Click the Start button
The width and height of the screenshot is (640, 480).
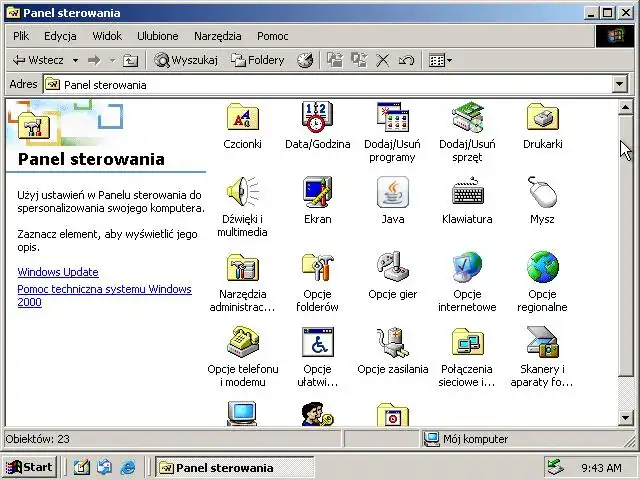click(29, 467)
